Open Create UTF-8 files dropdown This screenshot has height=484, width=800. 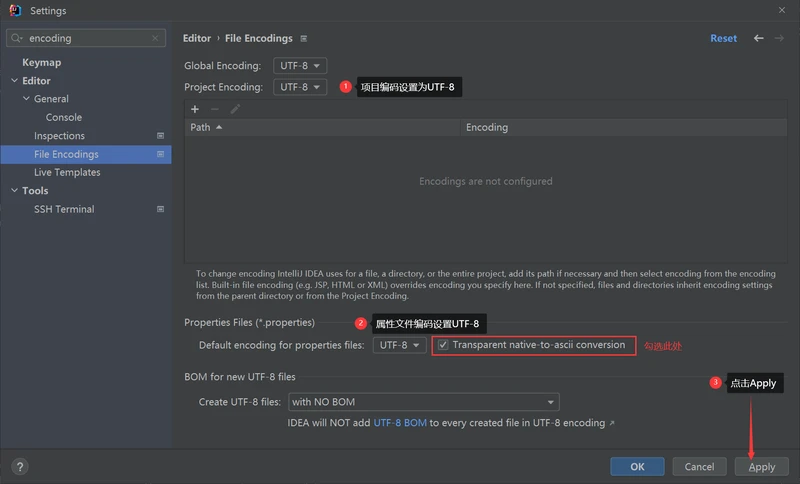click(x=423, y=402)
